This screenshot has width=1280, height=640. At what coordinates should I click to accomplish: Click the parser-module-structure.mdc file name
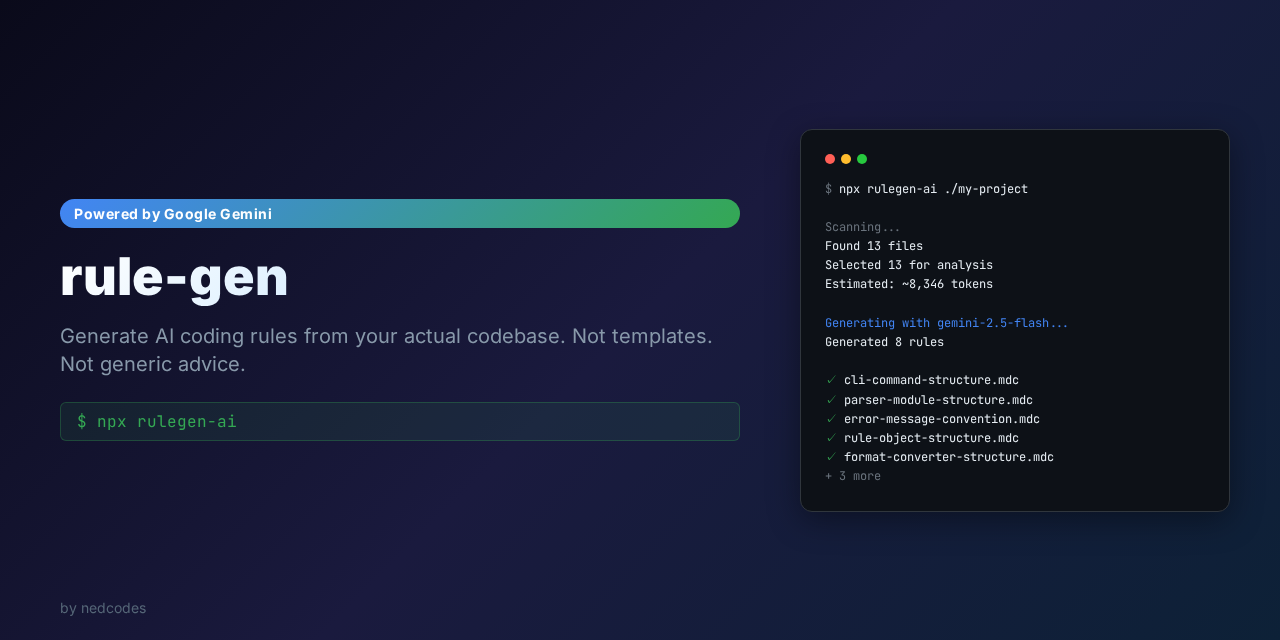(938, 400)
